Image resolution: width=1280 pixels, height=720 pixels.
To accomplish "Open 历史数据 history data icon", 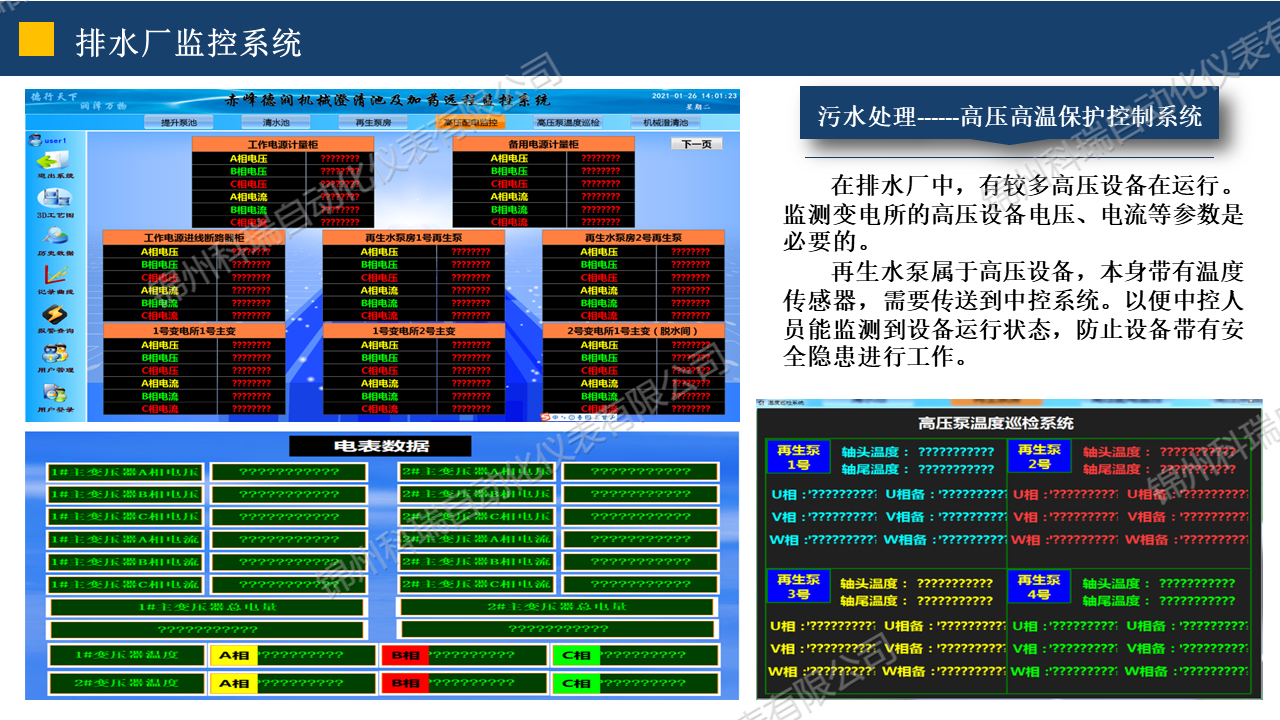I will 53,238.
